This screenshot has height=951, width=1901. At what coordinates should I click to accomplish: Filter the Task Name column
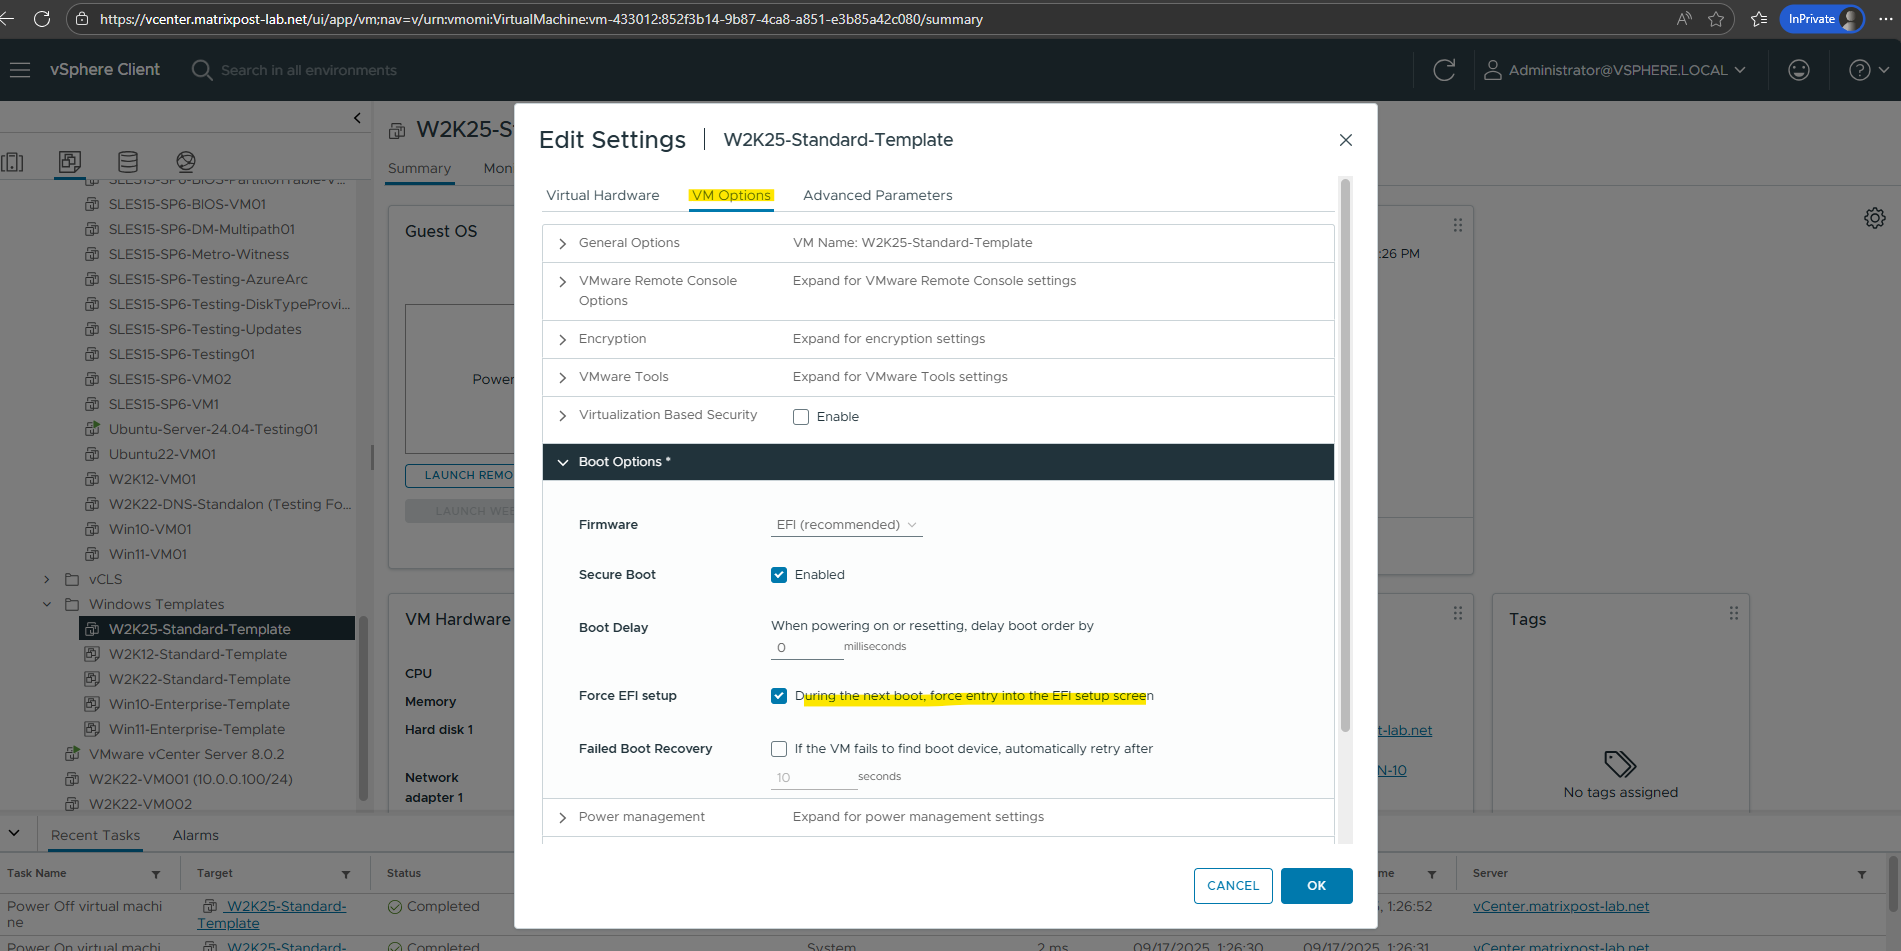(x=156, y=874)
